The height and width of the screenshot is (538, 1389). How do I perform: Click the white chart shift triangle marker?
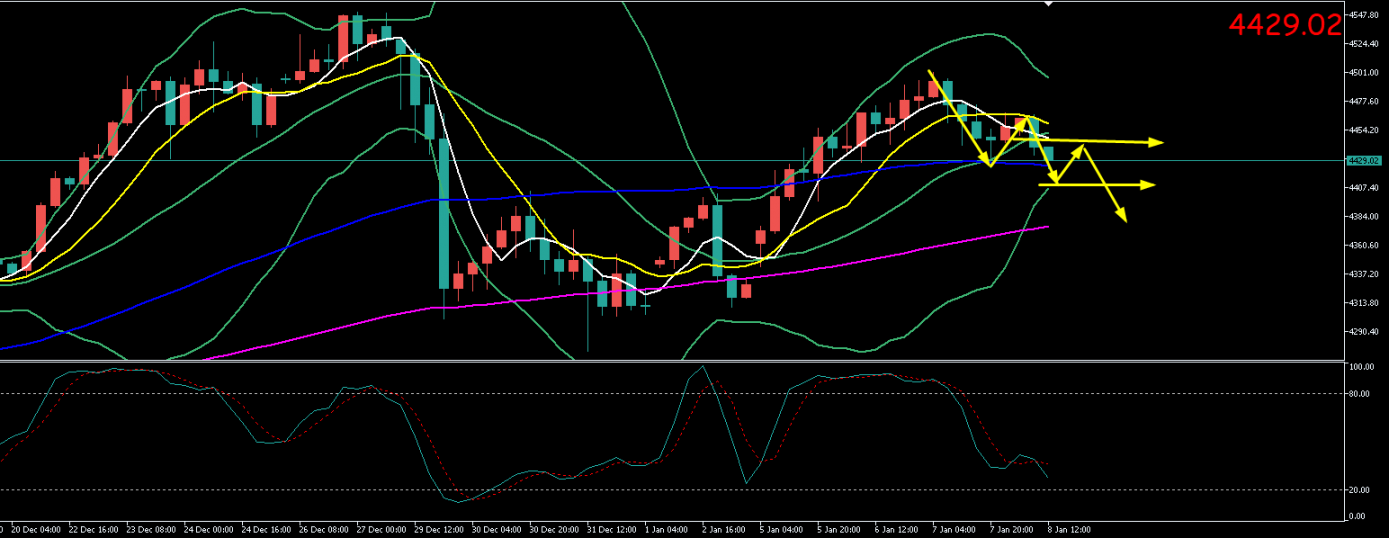pyautogui.click(x=1048, y=4)
